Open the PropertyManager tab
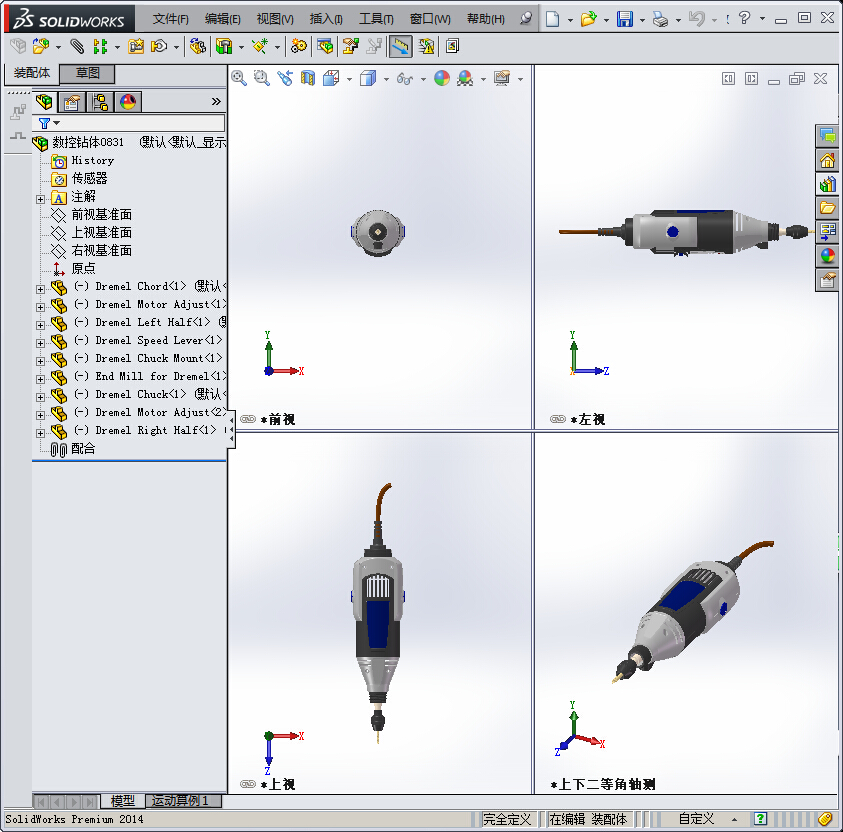 [x=72, y=102]
